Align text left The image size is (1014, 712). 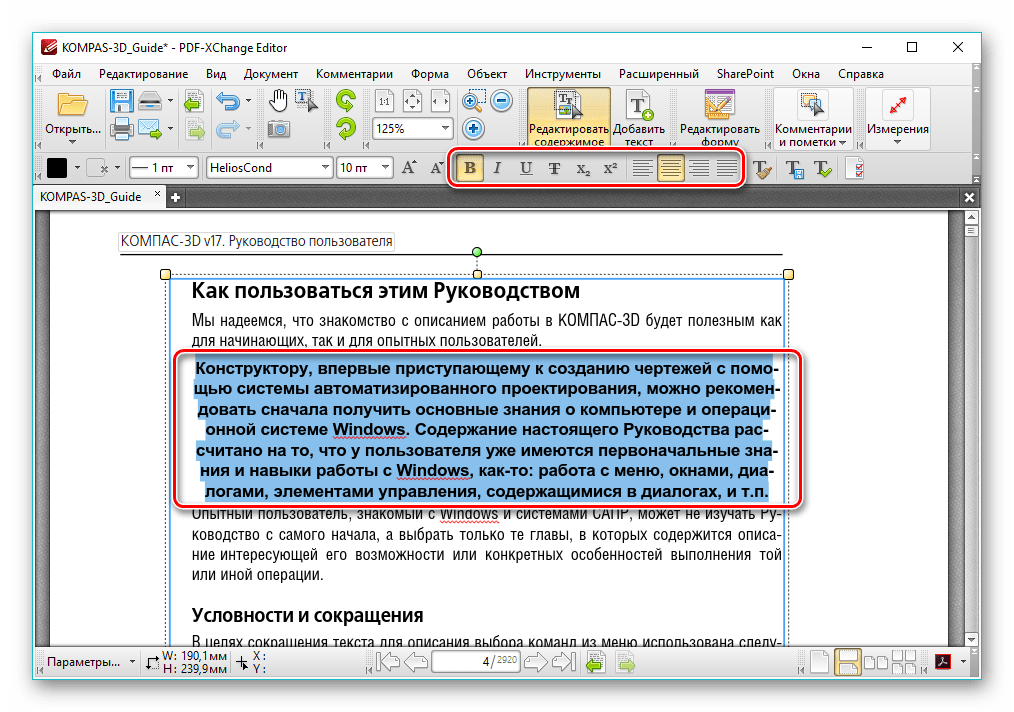[642, 168]
